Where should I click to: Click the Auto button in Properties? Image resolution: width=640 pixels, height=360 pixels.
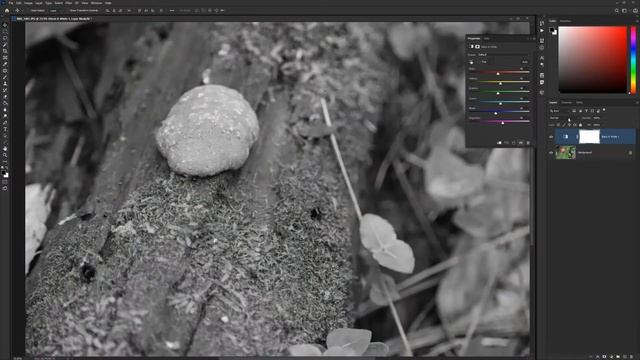pos(524,62)
